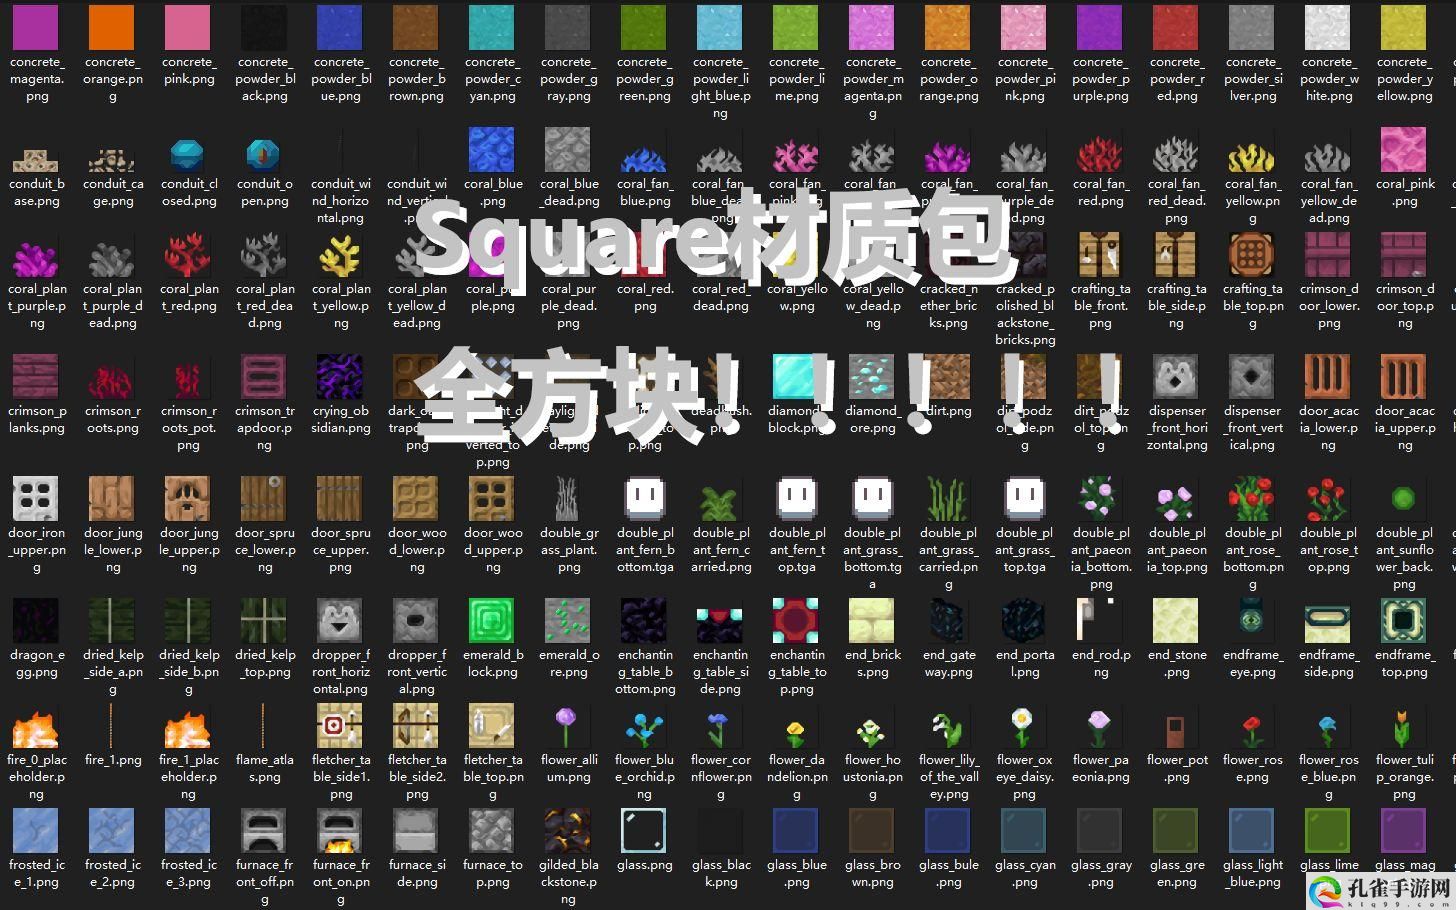Select crafting_table_top.png icon
The height and width of the screenshot is (910, 1456).
point(1252,254)
